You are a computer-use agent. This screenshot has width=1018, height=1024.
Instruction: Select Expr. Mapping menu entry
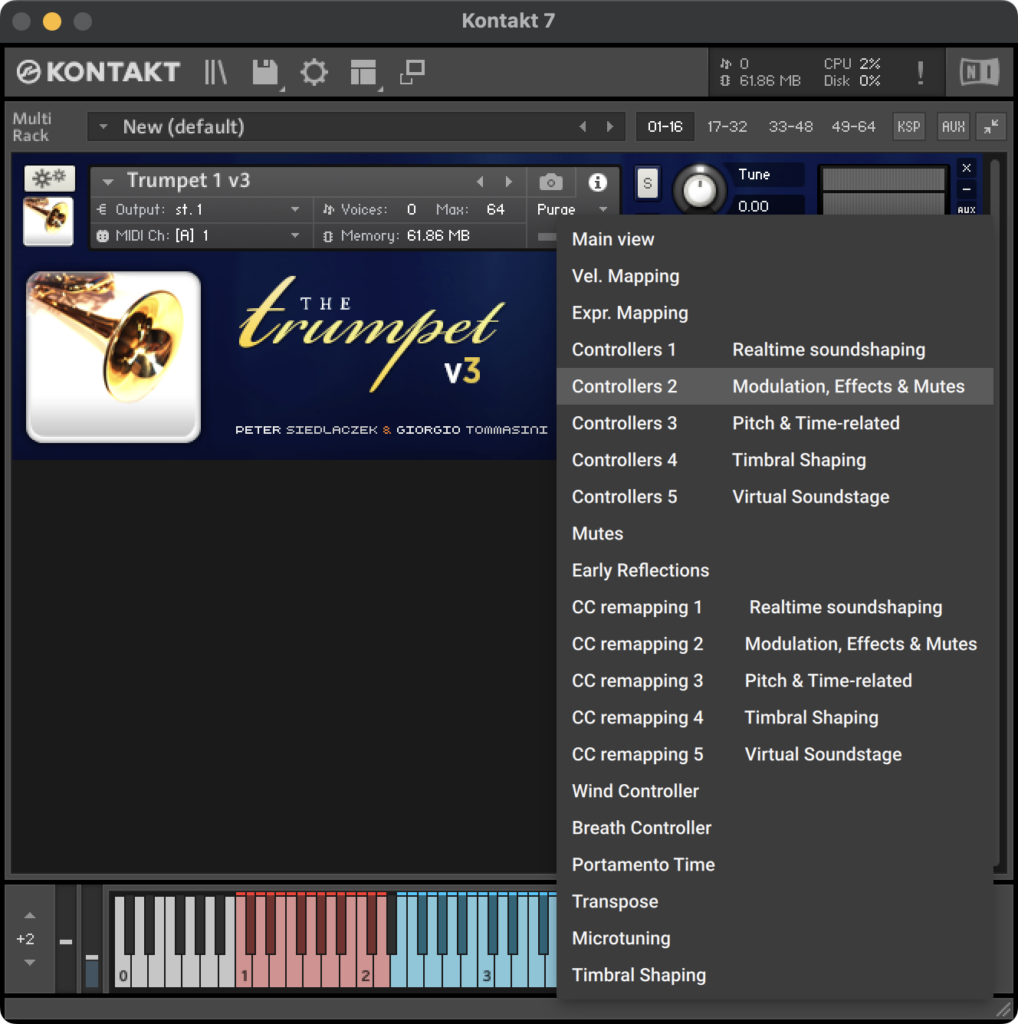(775, 313)
